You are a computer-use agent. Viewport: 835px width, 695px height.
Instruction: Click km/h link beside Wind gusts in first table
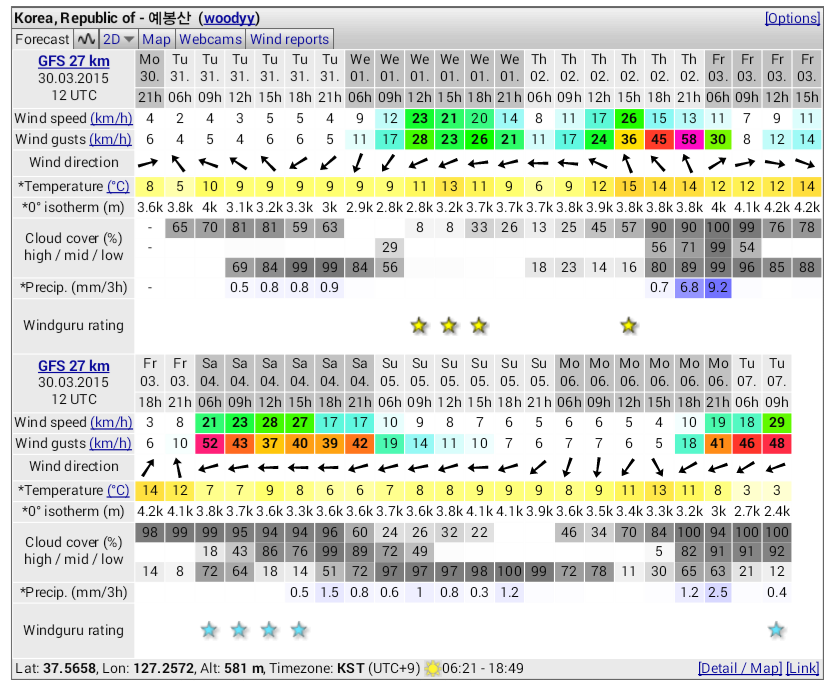tap(110, 140)
